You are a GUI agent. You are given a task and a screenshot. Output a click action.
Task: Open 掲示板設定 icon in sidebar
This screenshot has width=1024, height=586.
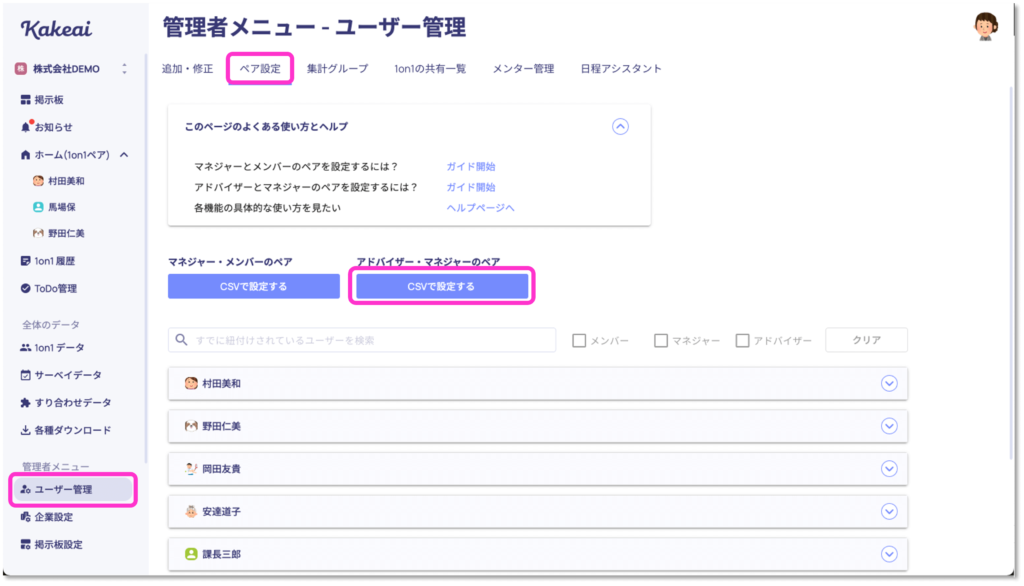pos(25,544)
